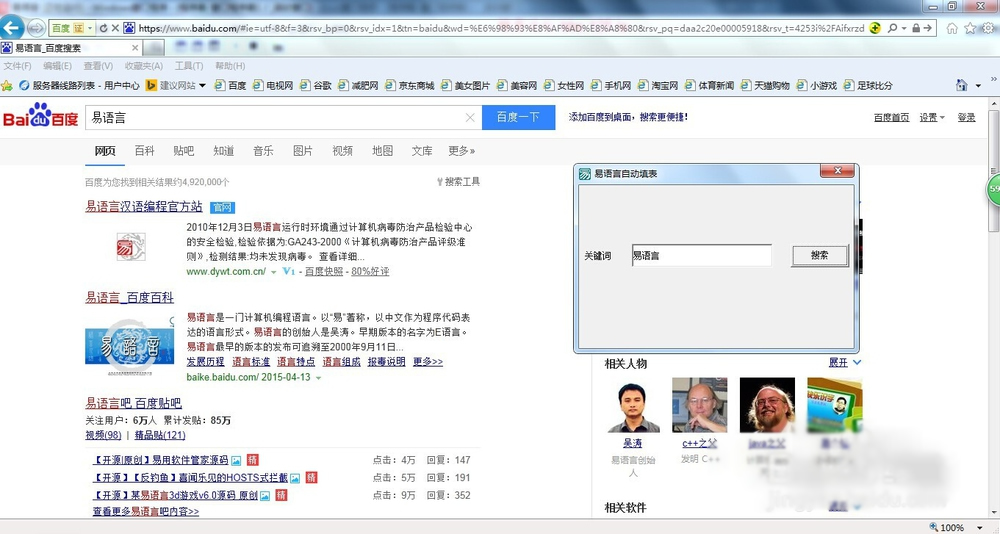Screen dimensions: 1000x534
Task: Click the 登录 link
Action: tap(966, 117)
